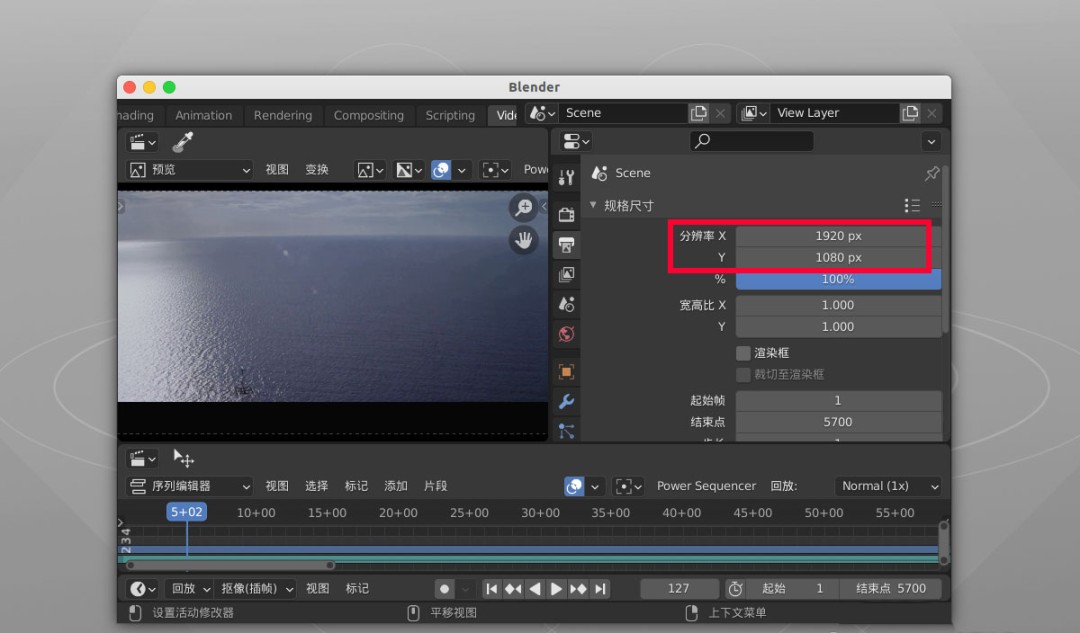This screenshot has height=633, width=1080.
Task: Open the Object properties orange square tab
Action: (566, 372)
